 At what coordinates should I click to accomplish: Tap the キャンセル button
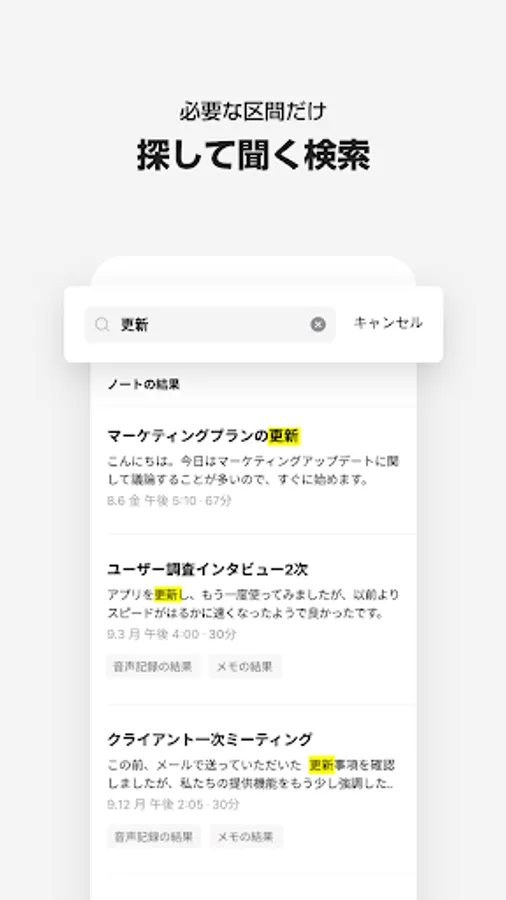[388, 323]
